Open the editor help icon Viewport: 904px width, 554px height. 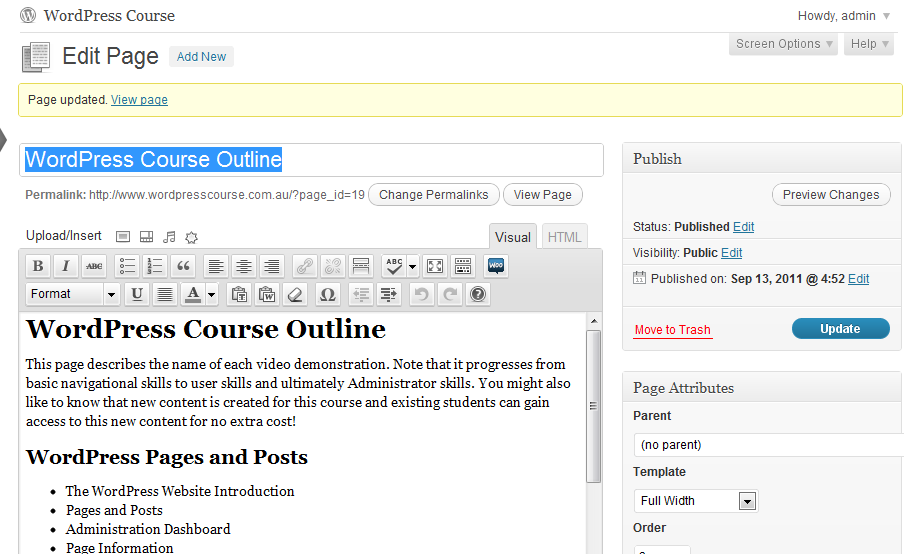click(x=478, y=294)
